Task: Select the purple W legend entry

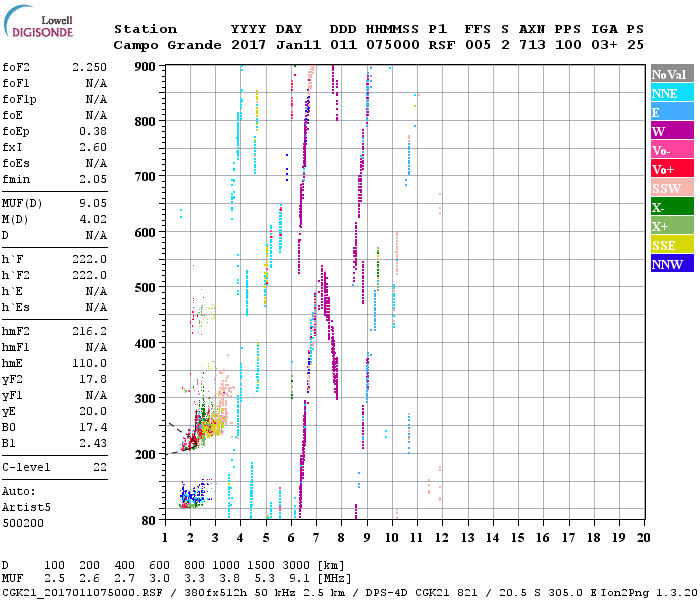Action: pyautogui.click(x=672, y=131)
